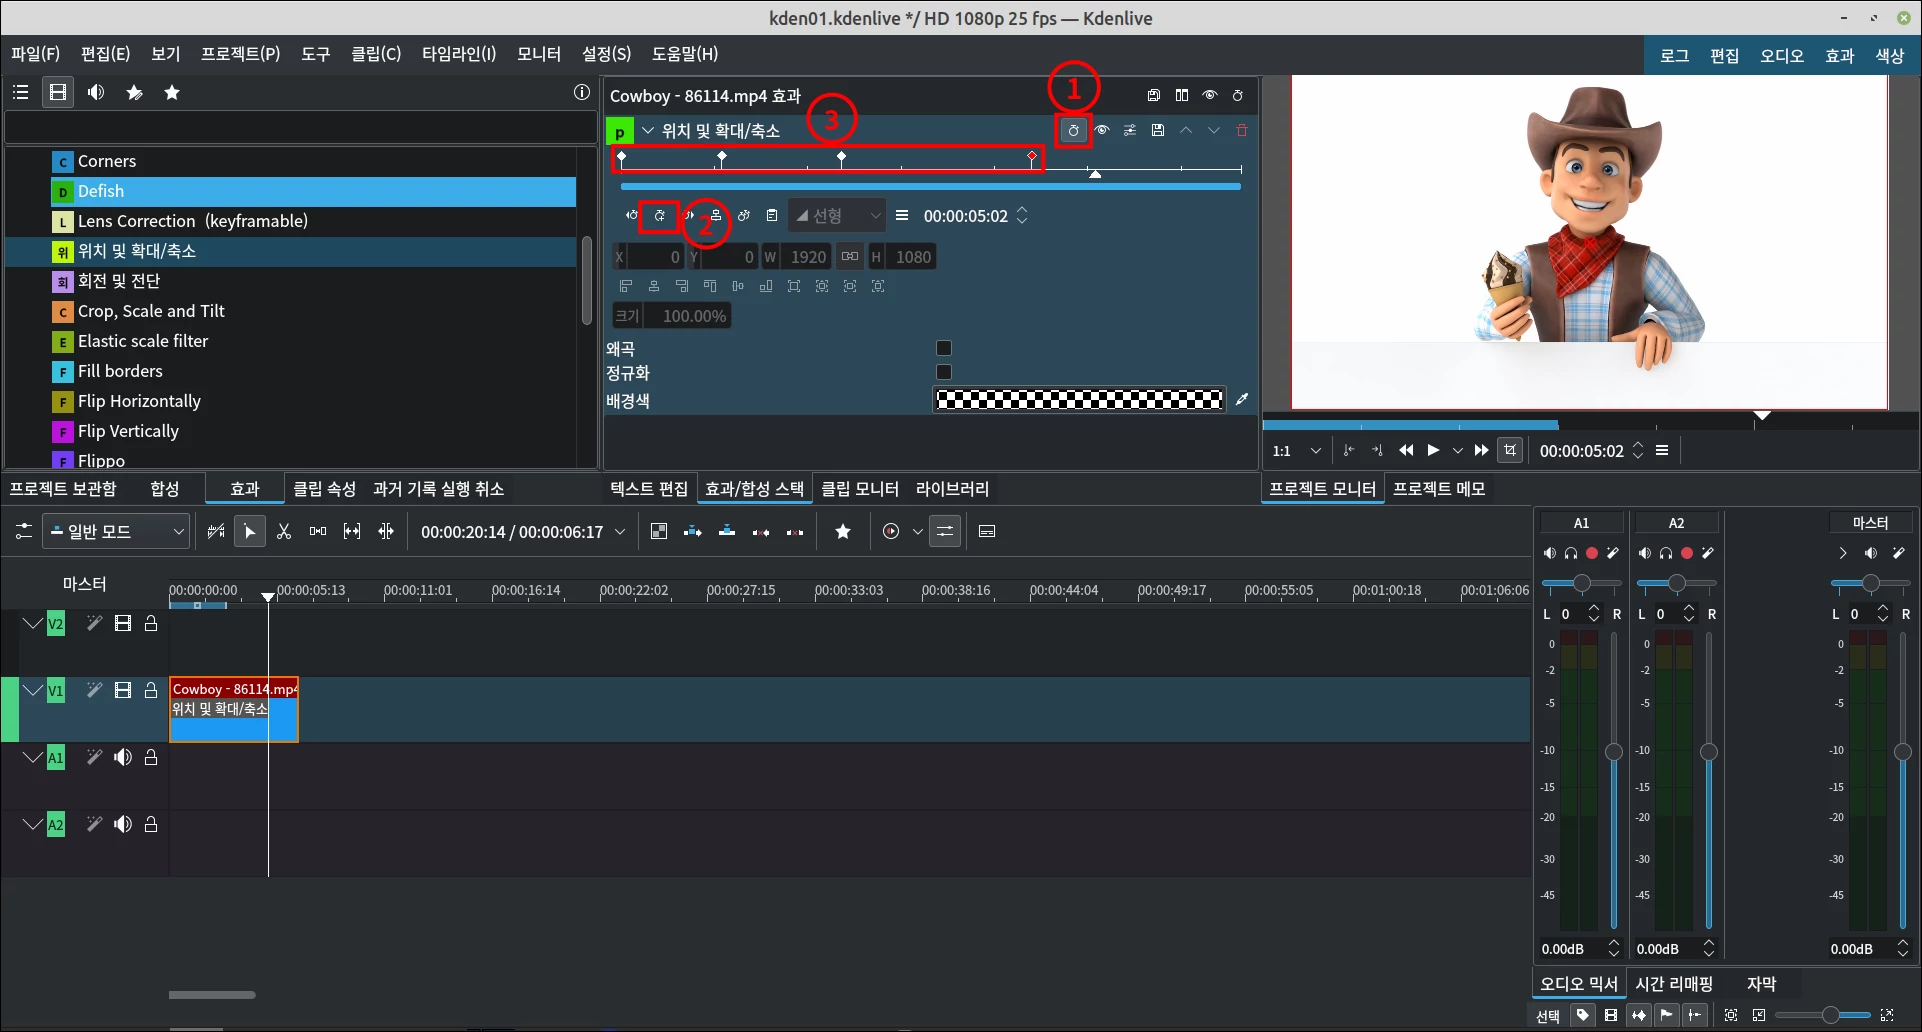Switch to 로그 workspace
The image size is (1922, 1032).
[1675, 56]
